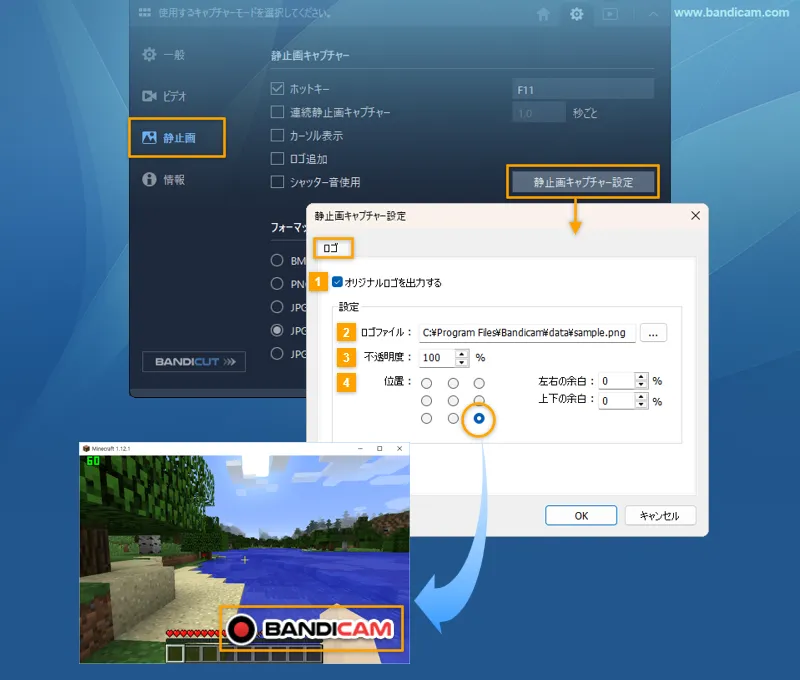The height and width of the screenshot is (680, 800).
Task: Select bottom-center logo position radio
Action: tap(453, 418)
